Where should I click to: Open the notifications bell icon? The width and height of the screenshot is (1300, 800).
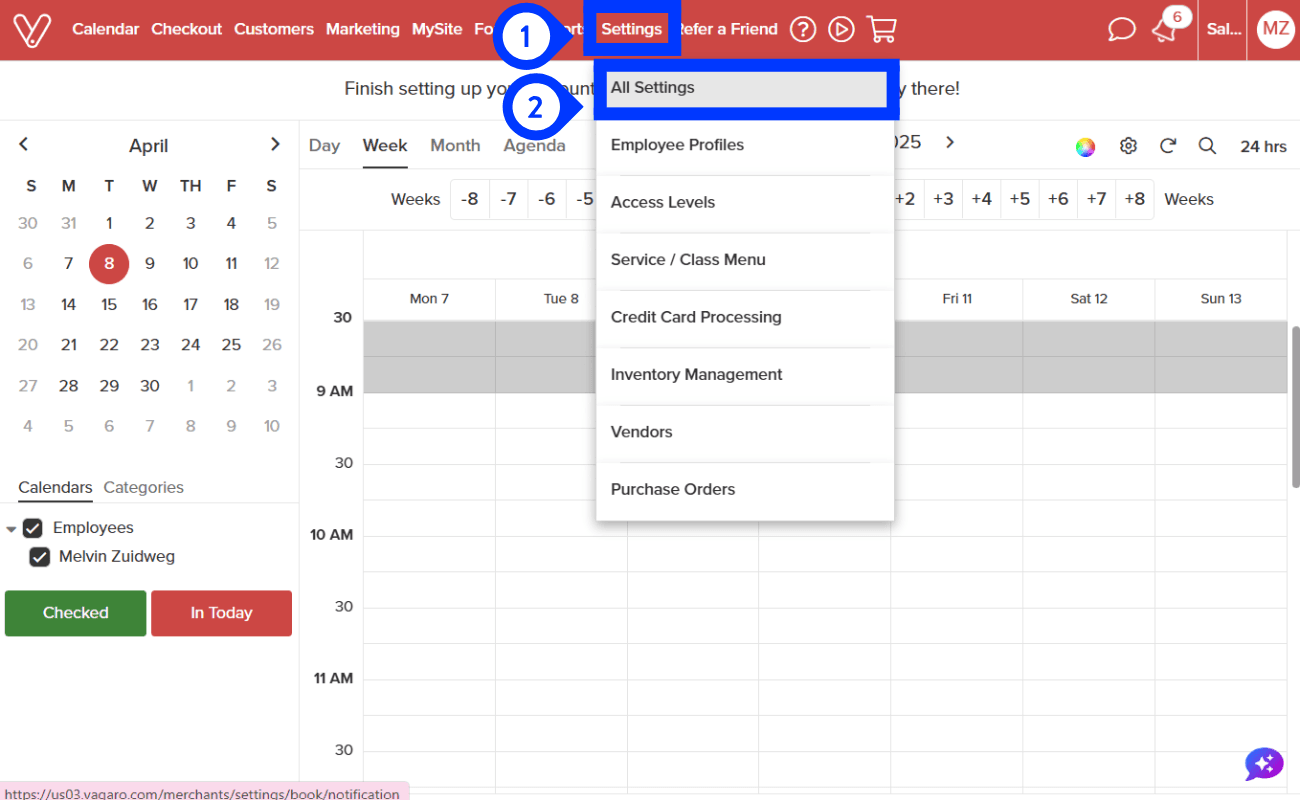(x=1164, y=31)
